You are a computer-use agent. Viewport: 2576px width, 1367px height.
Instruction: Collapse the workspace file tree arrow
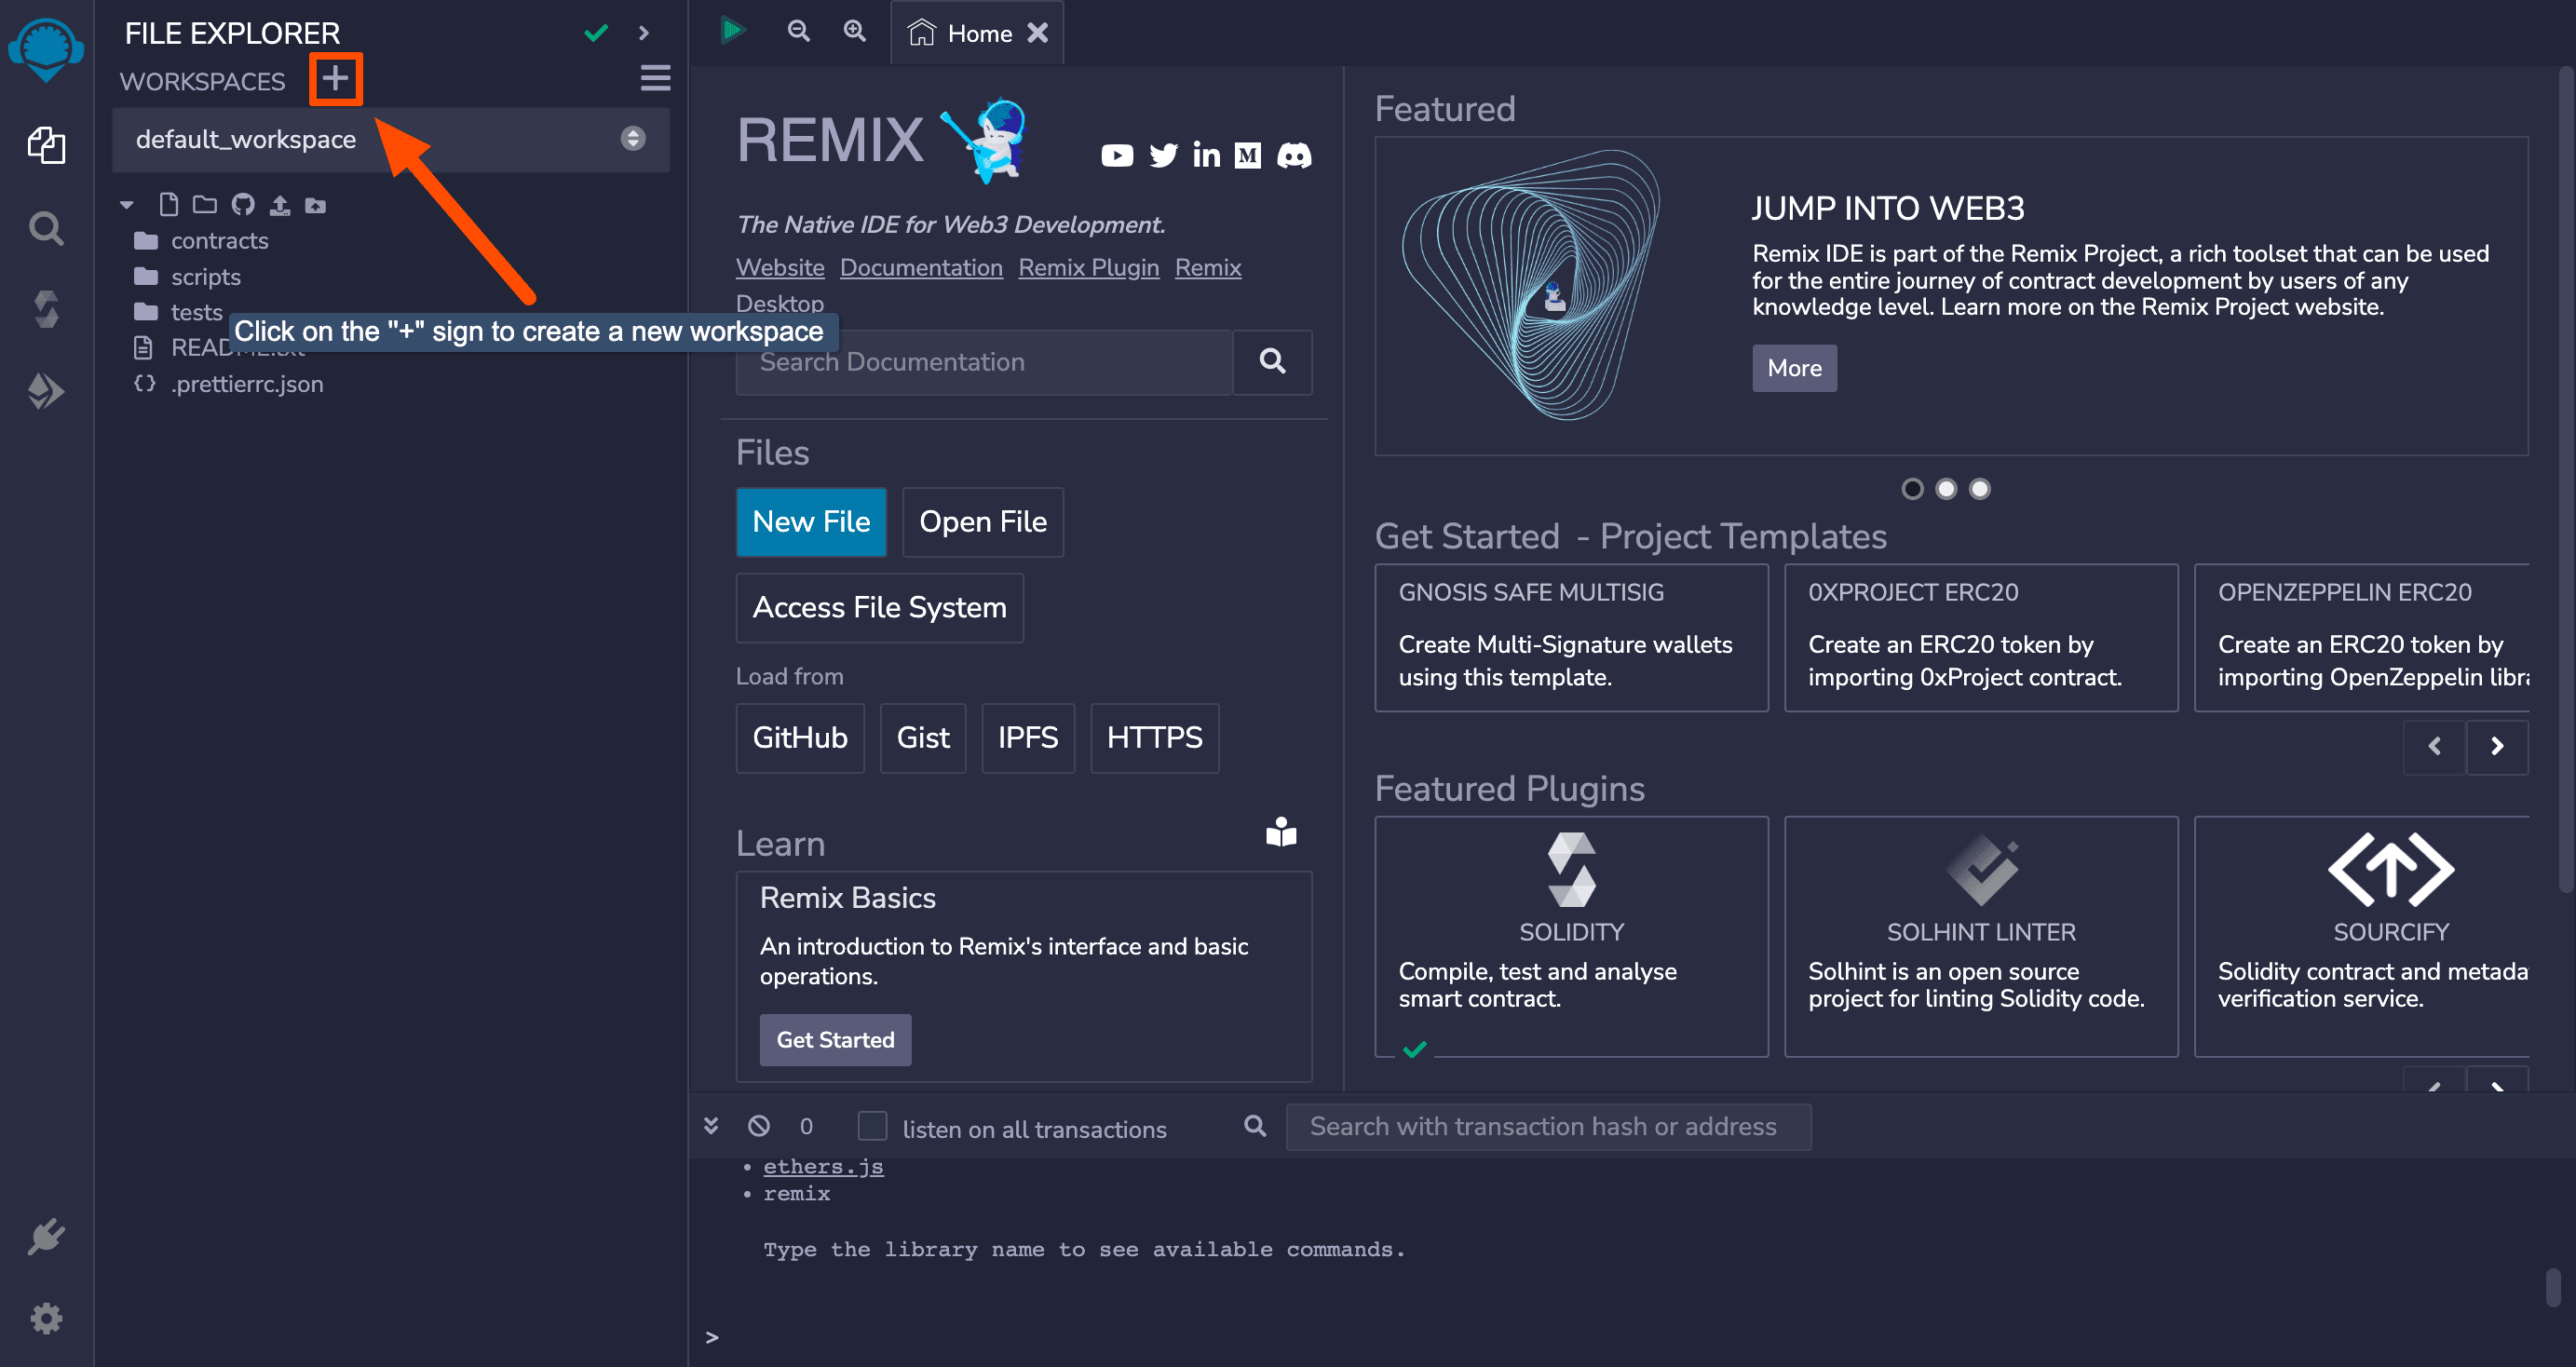[126, 205]
